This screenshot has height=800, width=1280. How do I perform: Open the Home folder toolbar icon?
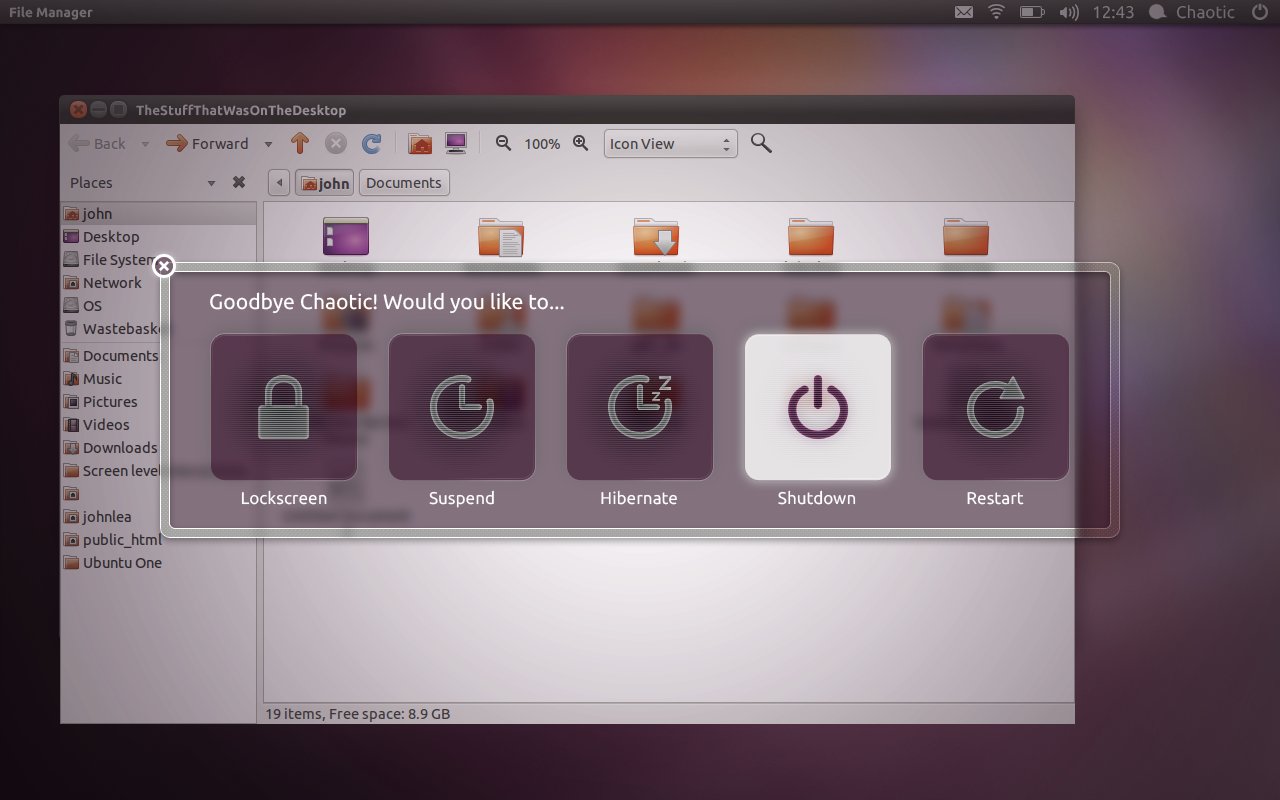point(421,144)
